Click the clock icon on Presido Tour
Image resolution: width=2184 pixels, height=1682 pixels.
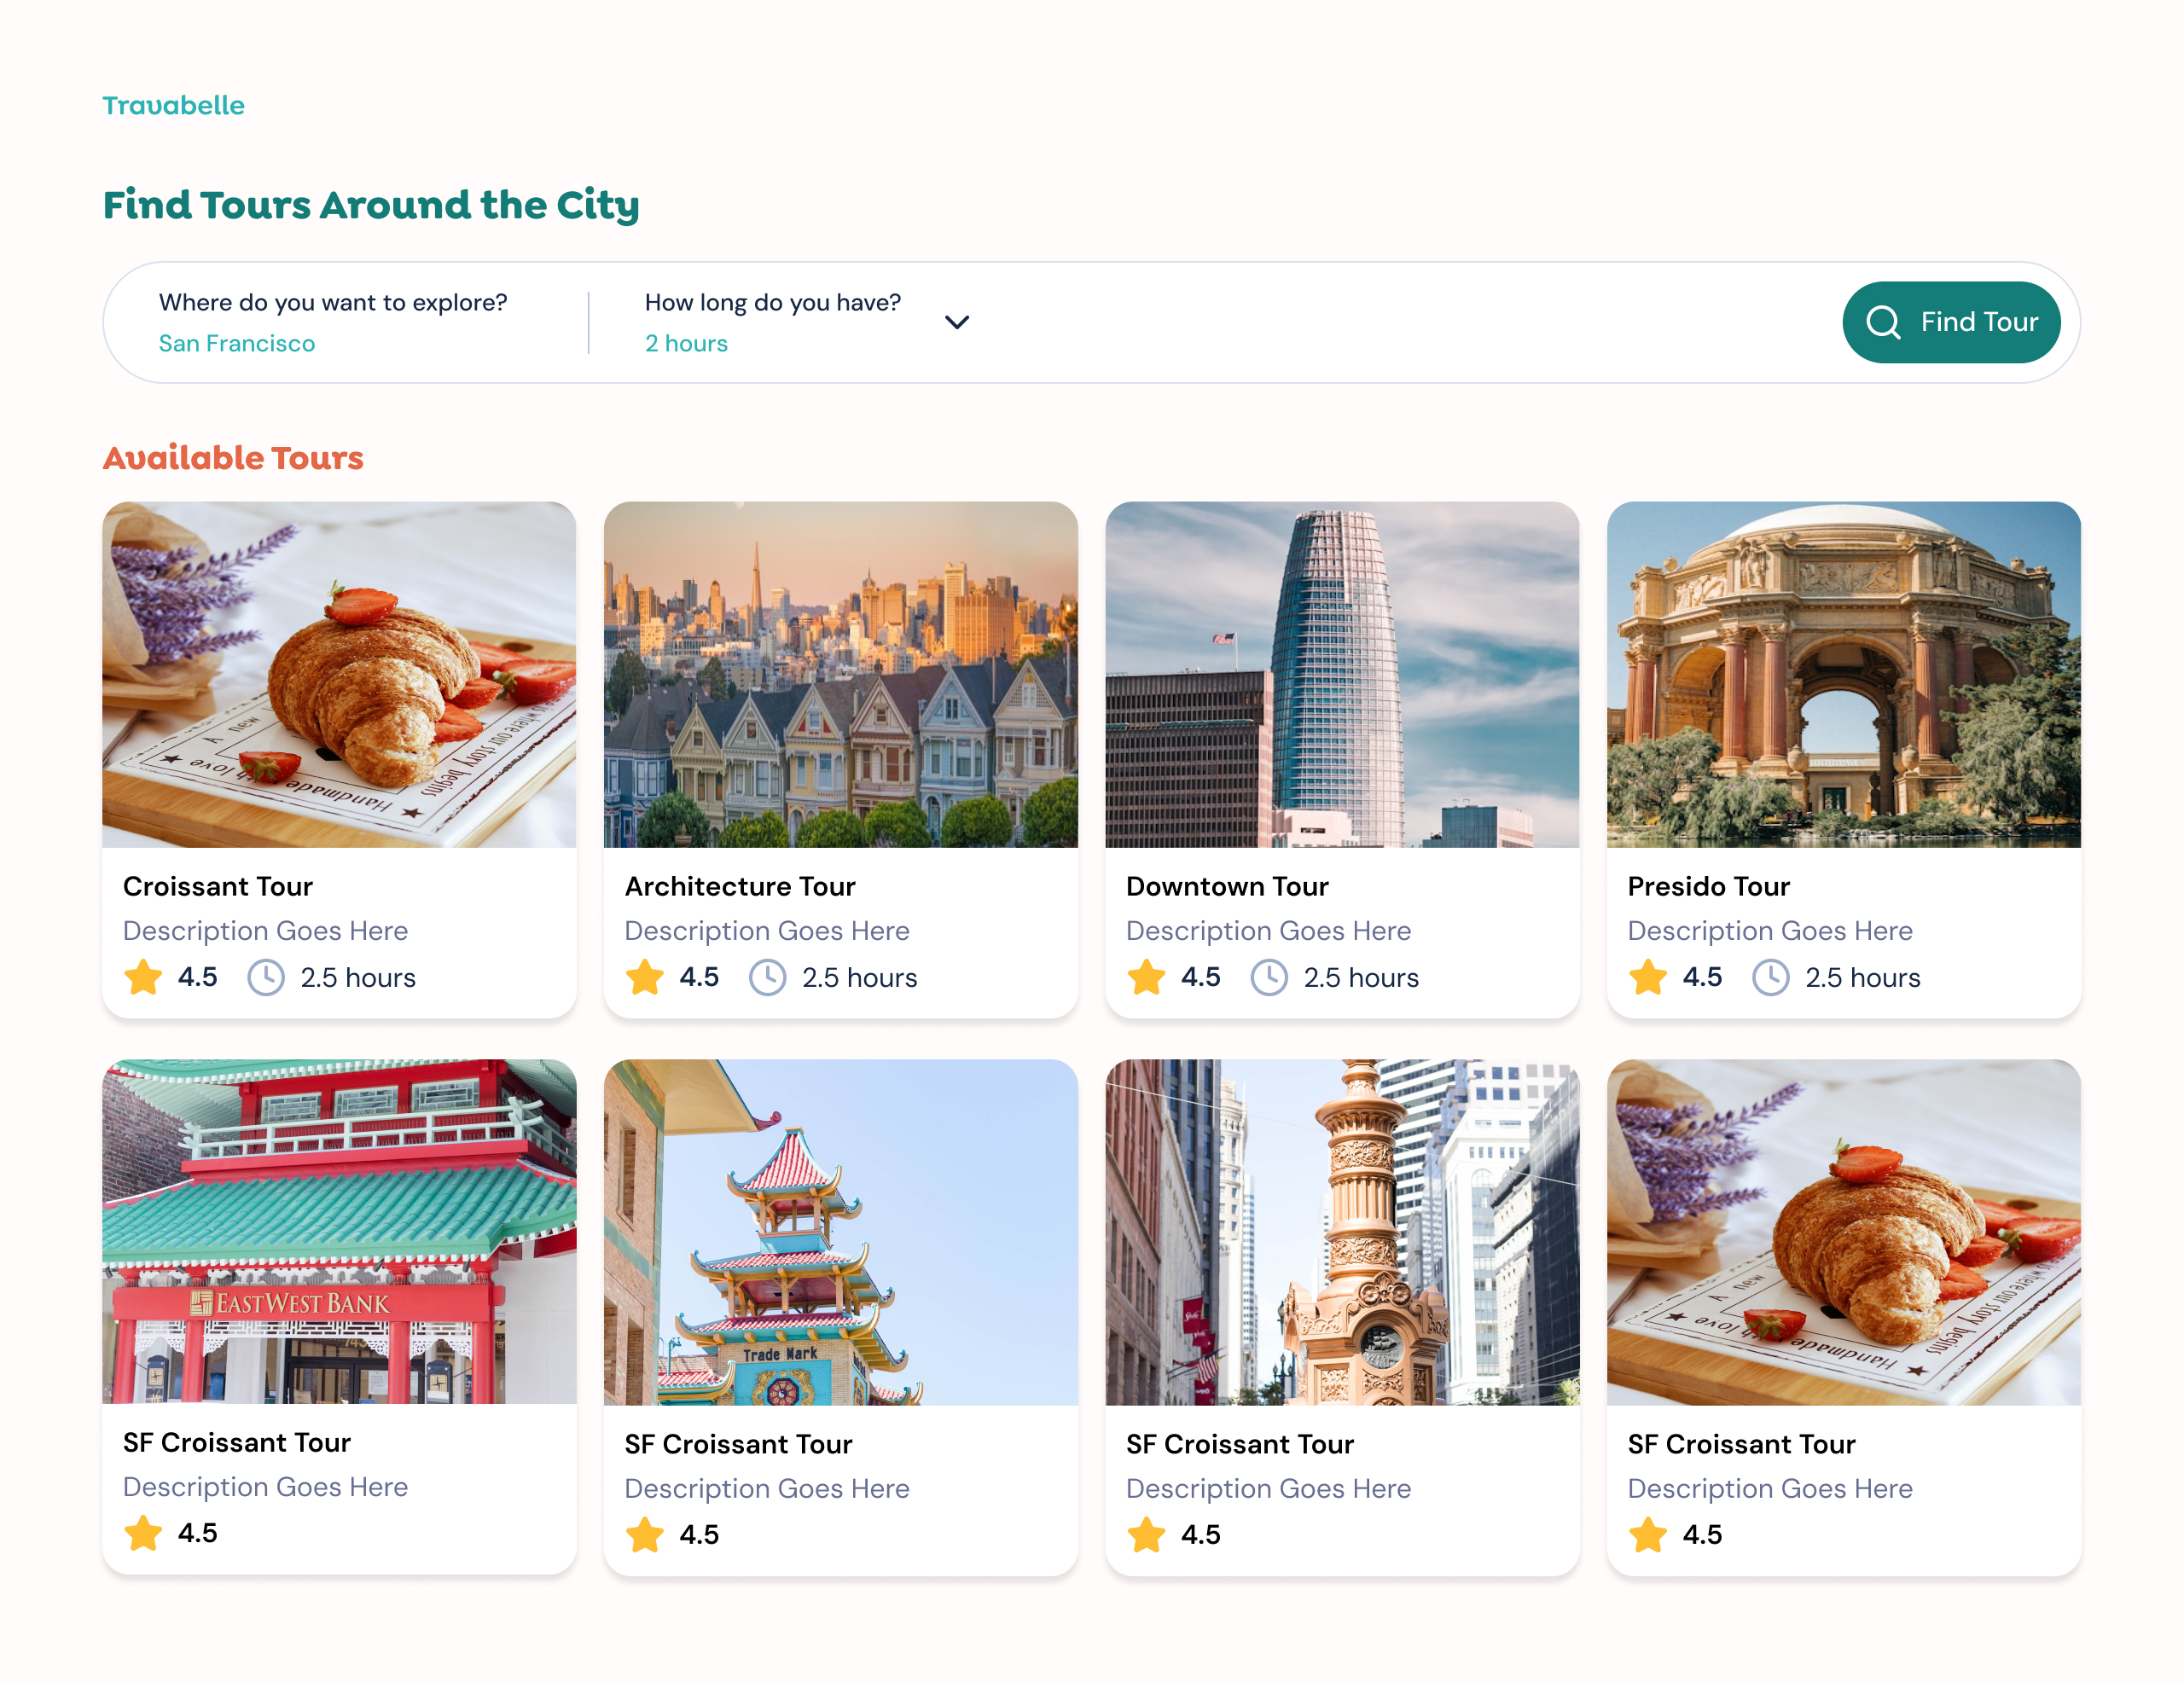click(1770, 977)
